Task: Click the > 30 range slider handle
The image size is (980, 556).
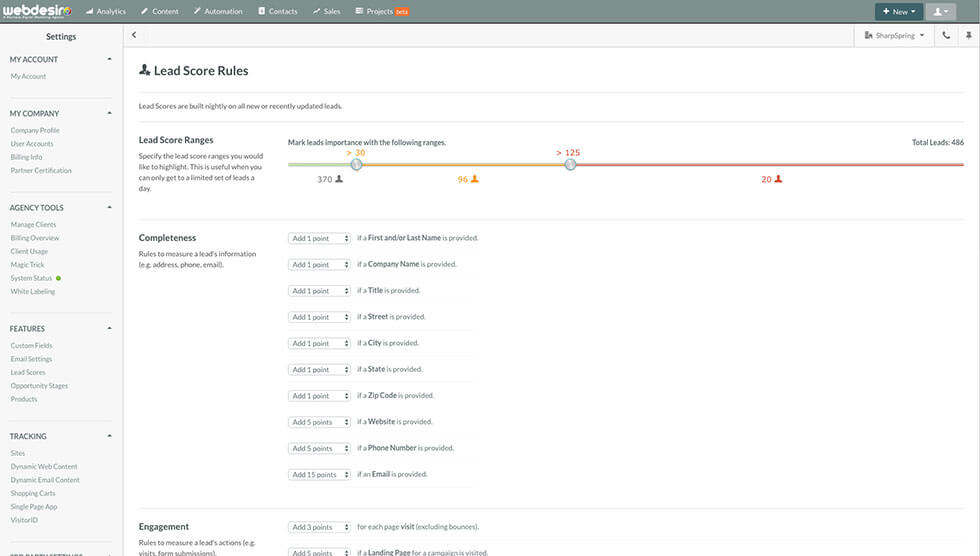Action: [x=356, y=164]
